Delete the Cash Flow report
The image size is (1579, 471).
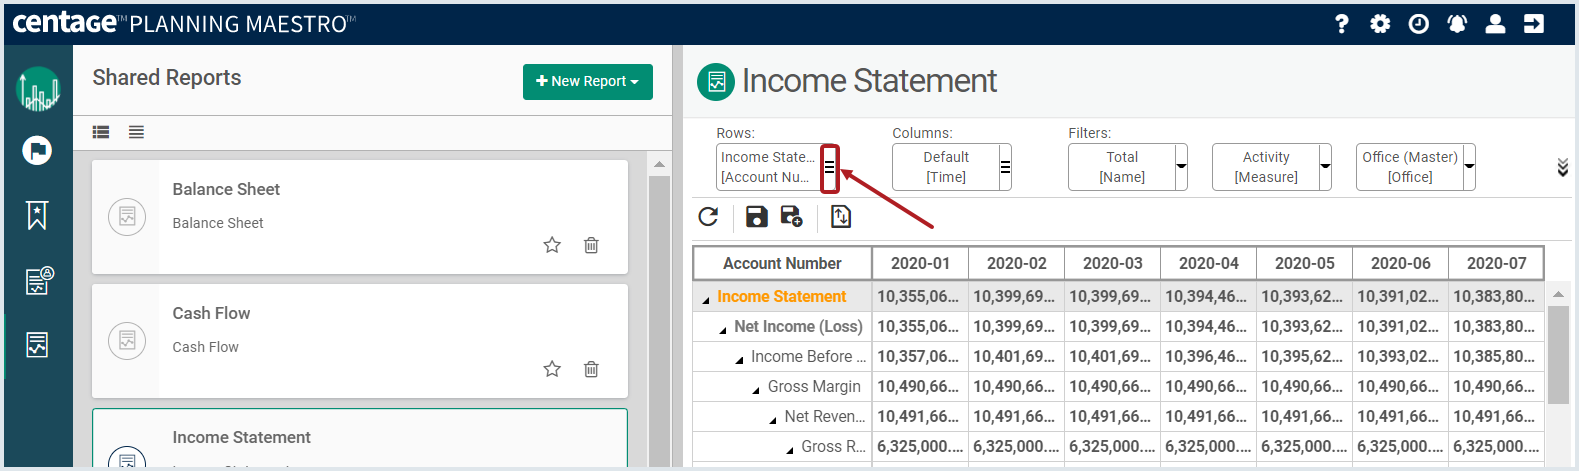(x=591, y=369)
